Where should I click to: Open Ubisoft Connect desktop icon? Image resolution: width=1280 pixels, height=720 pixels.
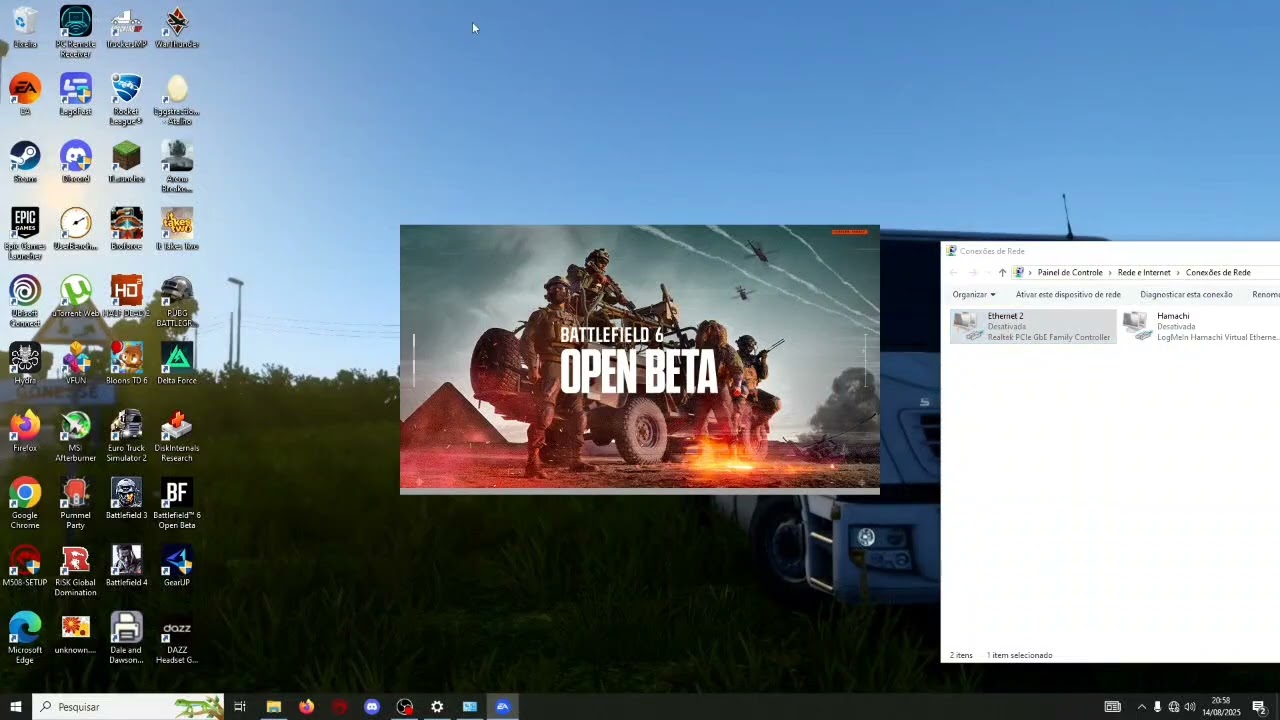[x=25, y=301]
